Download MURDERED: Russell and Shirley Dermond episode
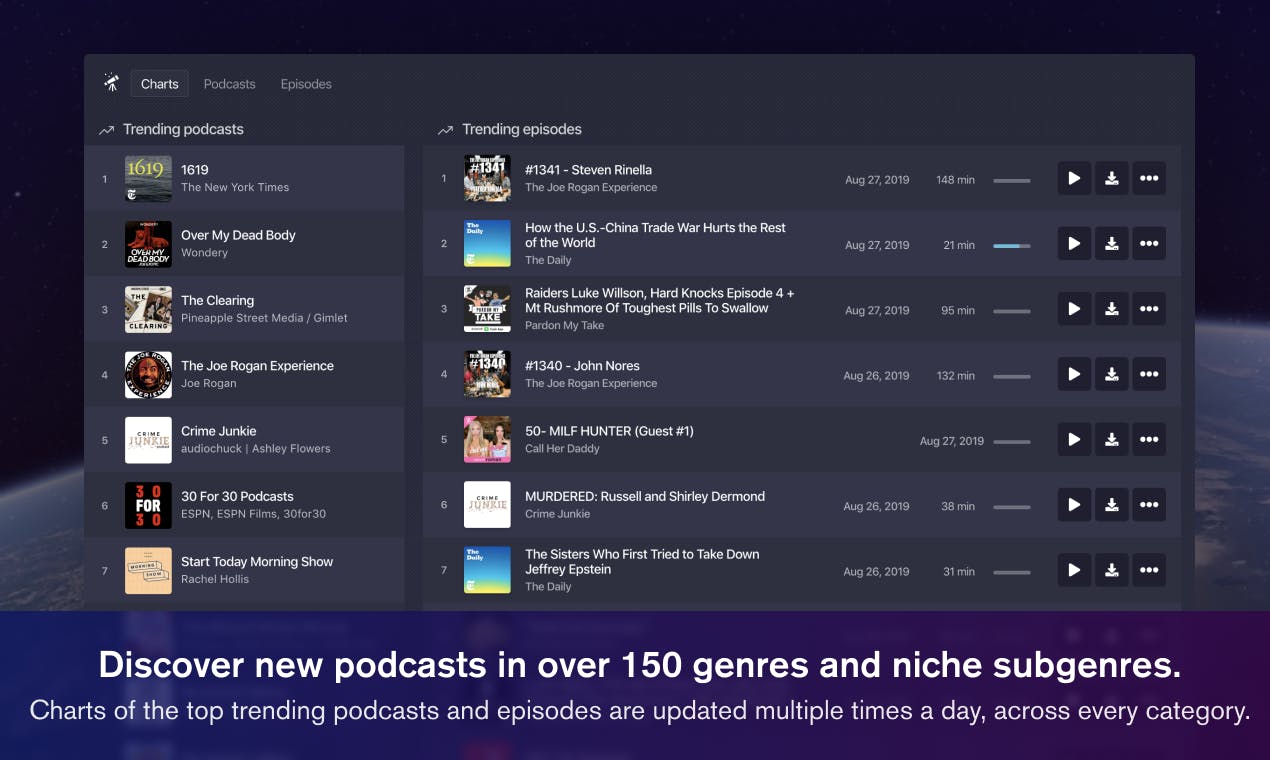The image size is (1270, 760). [1111, 505]
